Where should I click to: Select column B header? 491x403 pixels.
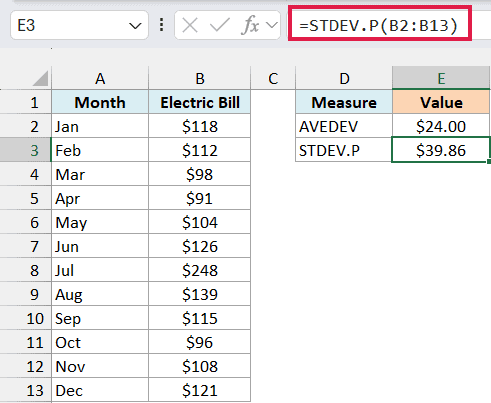[199, 79]
